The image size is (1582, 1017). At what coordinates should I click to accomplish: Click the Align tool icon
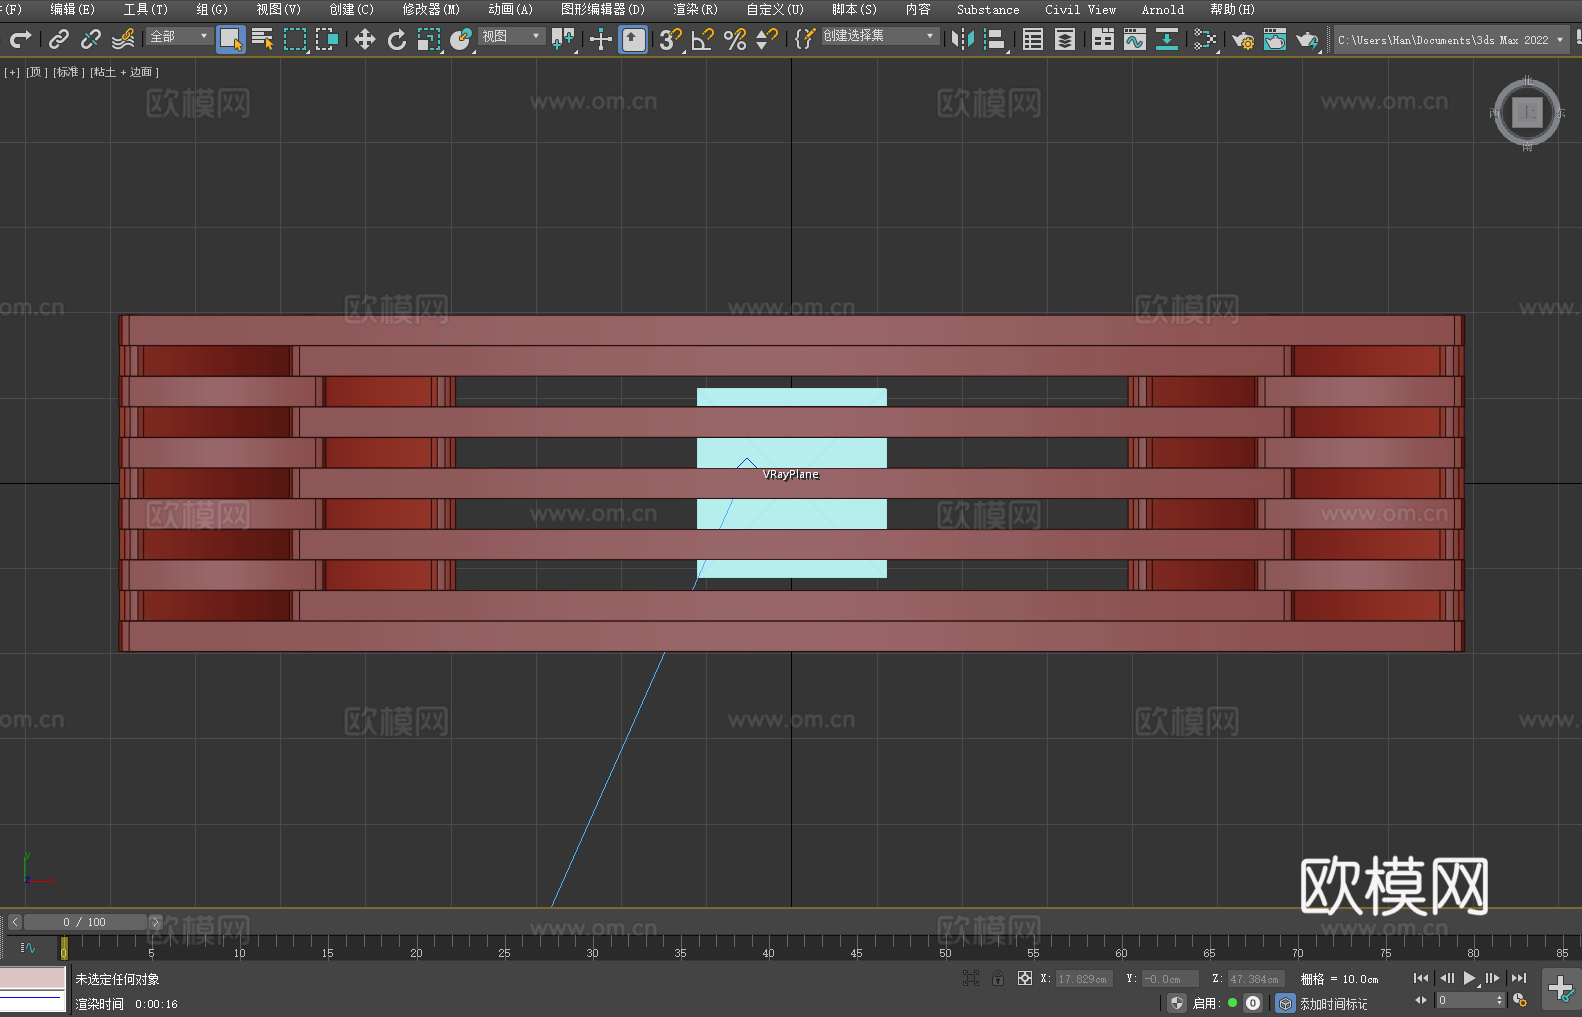pos(995,39)
